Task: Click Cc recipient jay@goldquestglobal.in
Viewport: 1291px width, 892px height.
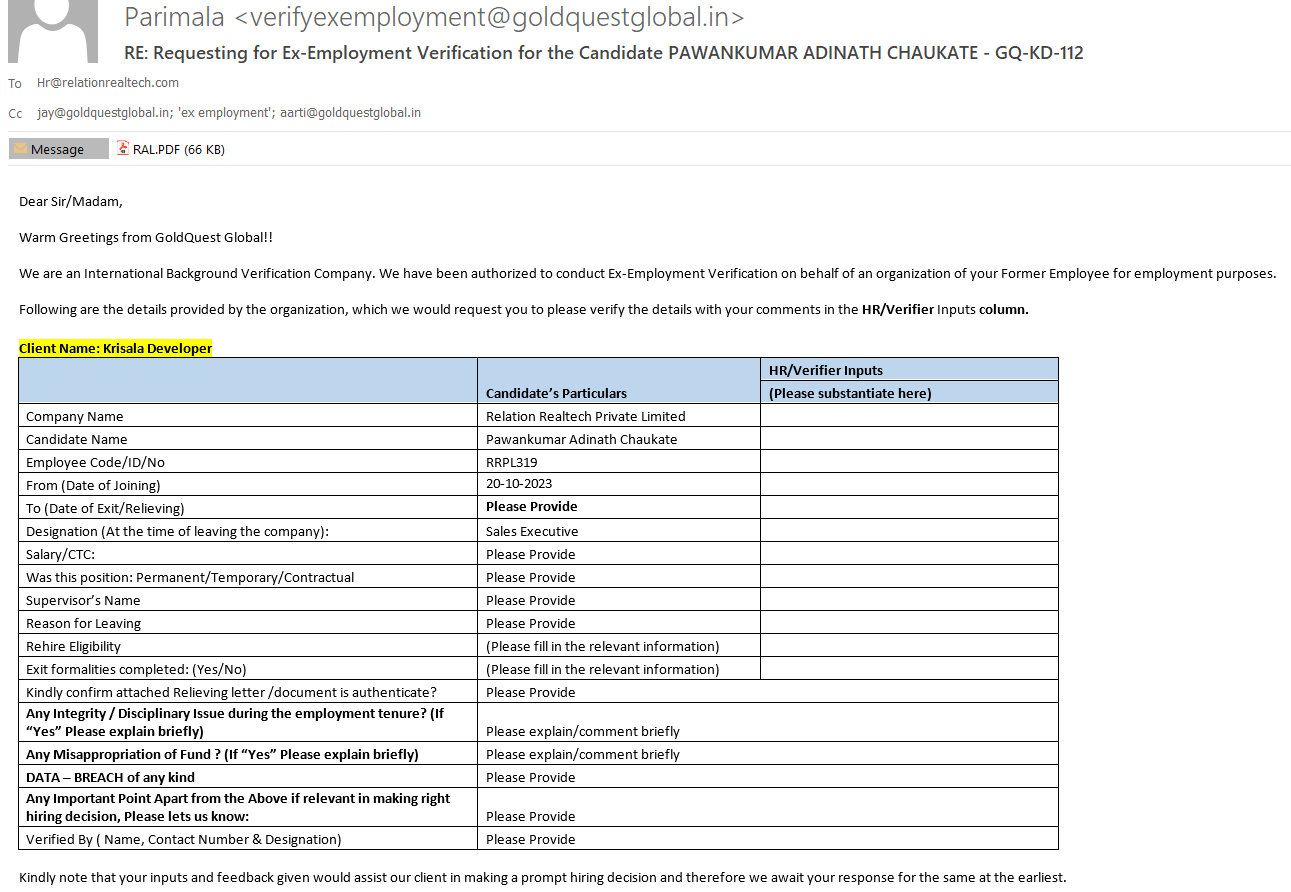Action: 104,113
